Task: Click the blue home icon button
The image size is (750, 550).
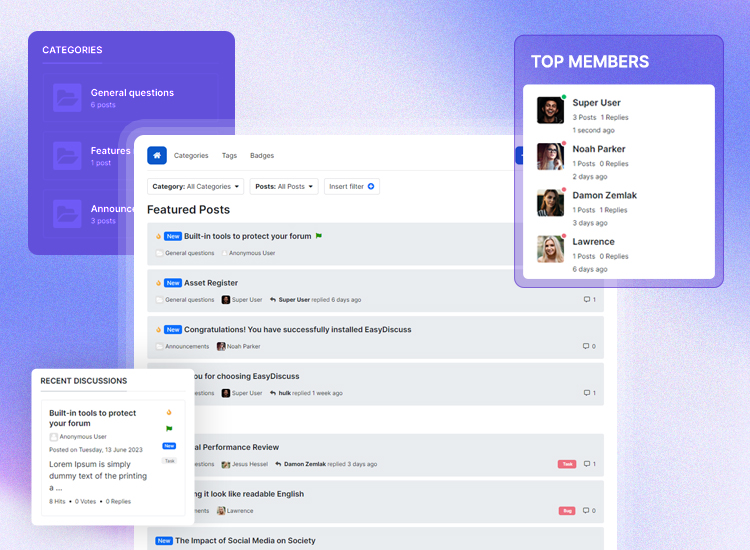Action: pos(157,155)
